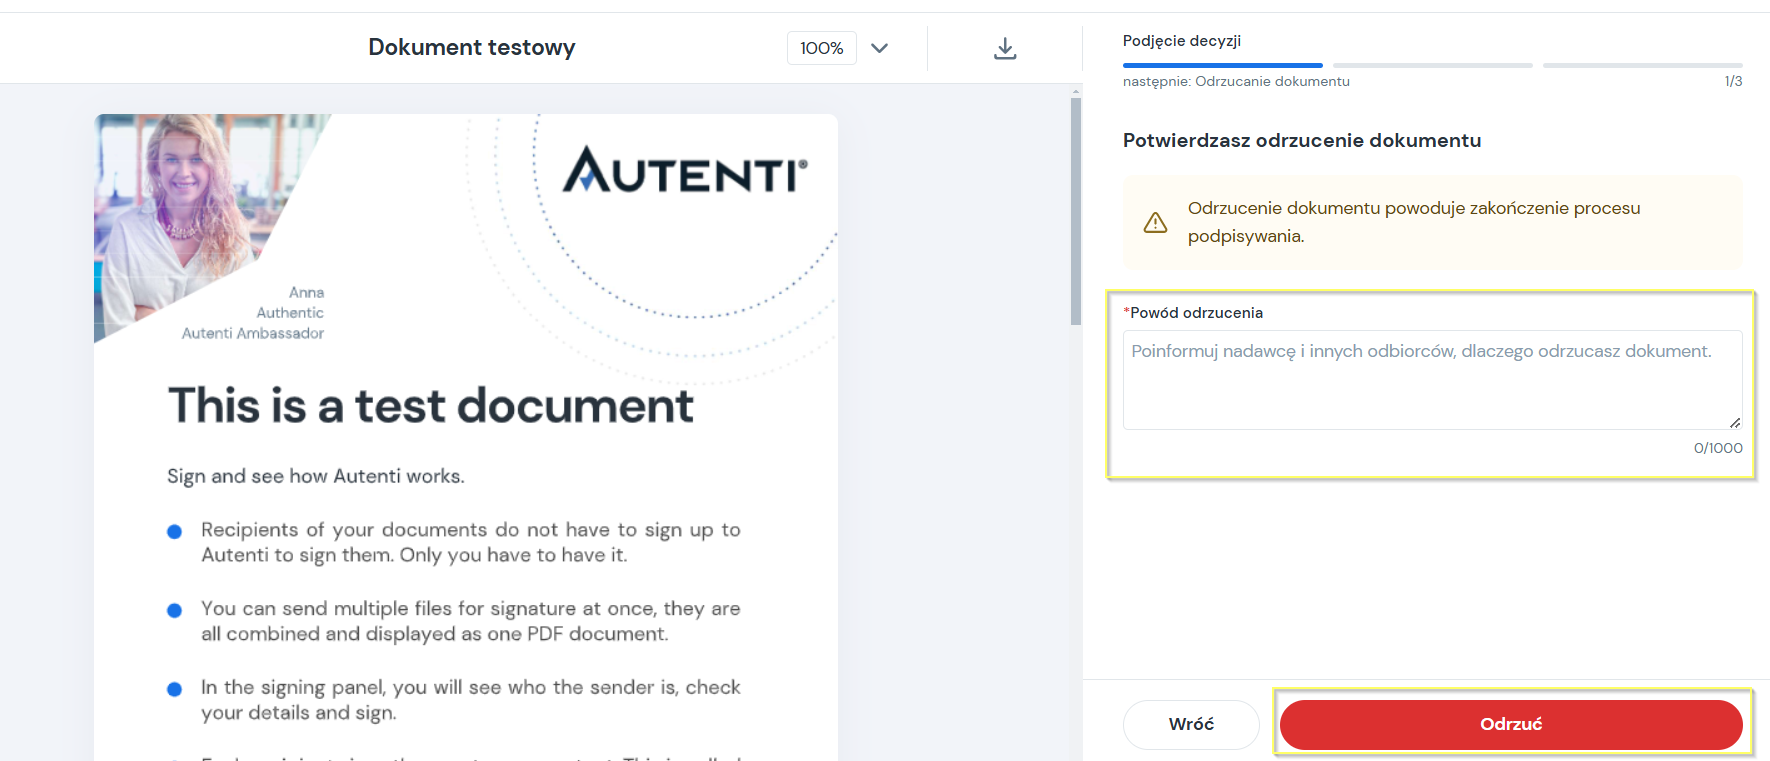This screenshot has width=1770, height=761.
Task: Click the first blue progress step bar
Action: pos(1222,65)
